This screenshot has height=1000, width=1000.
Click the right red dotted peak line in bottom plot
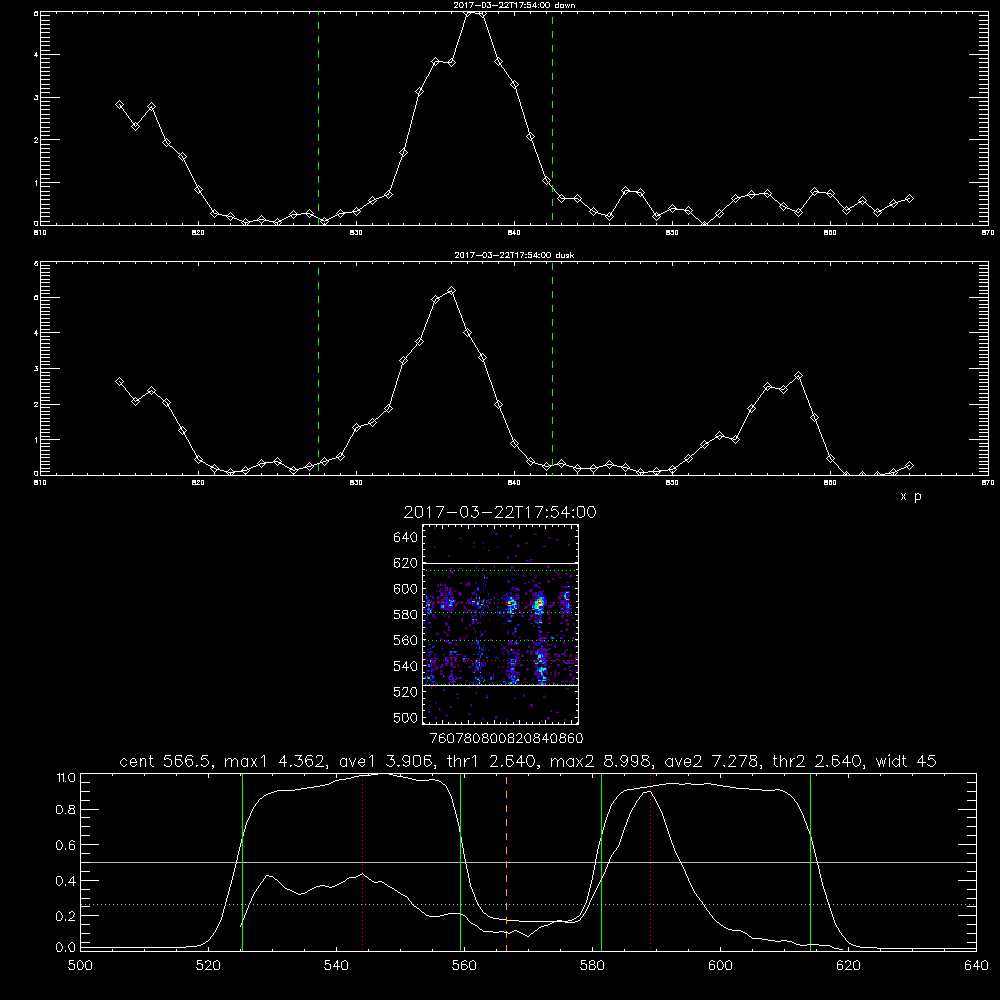[651, 861]
